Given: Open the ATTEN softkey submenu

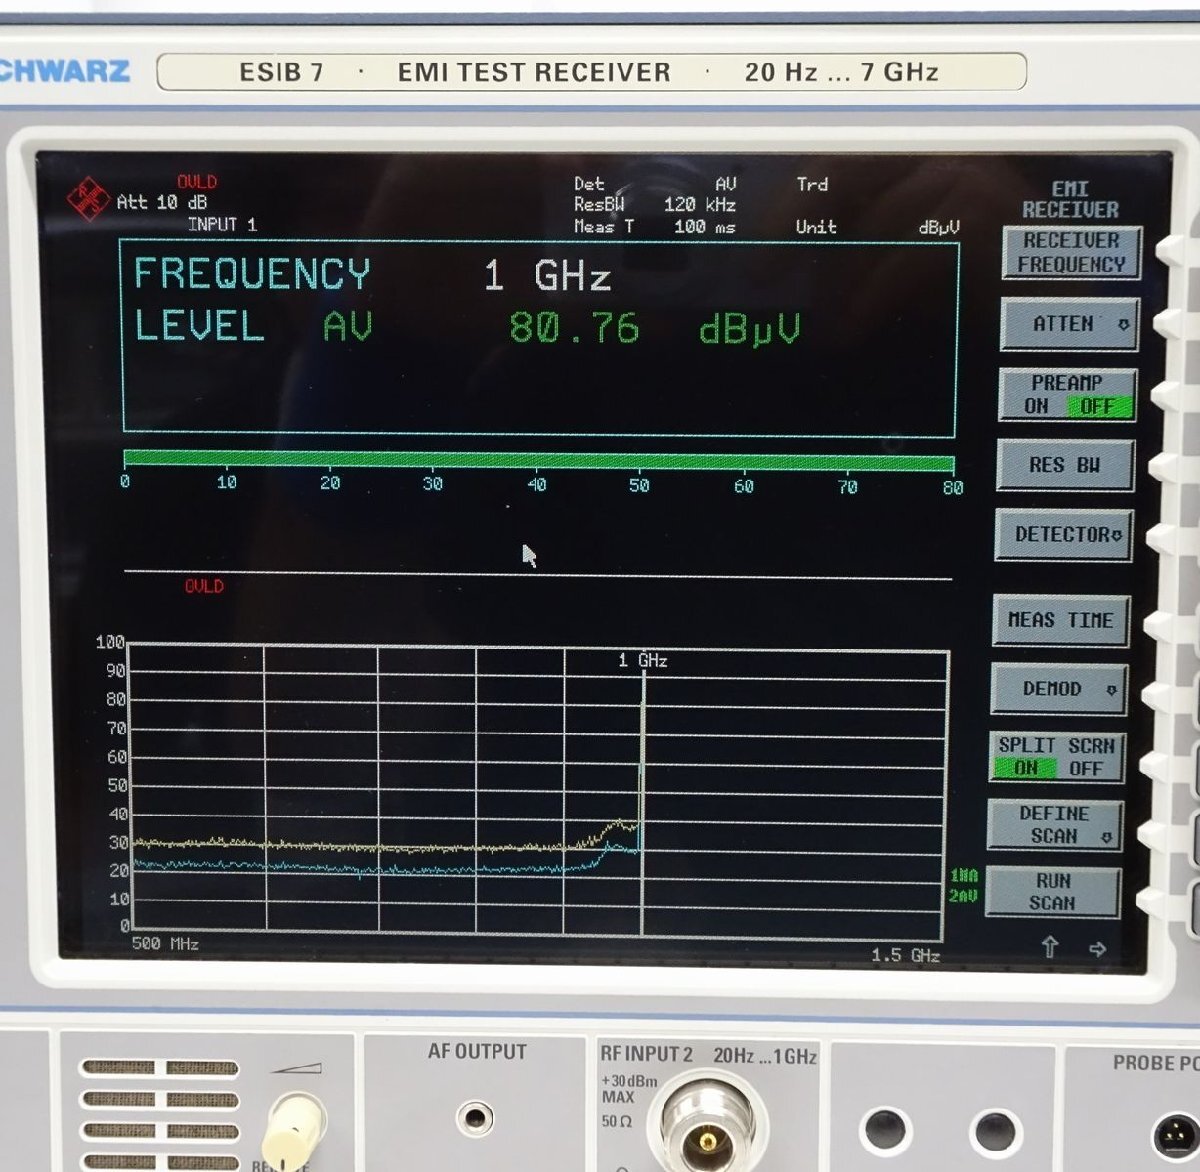Looking at the screenshot, I should pyautogui.click(x=1069, y=324).
